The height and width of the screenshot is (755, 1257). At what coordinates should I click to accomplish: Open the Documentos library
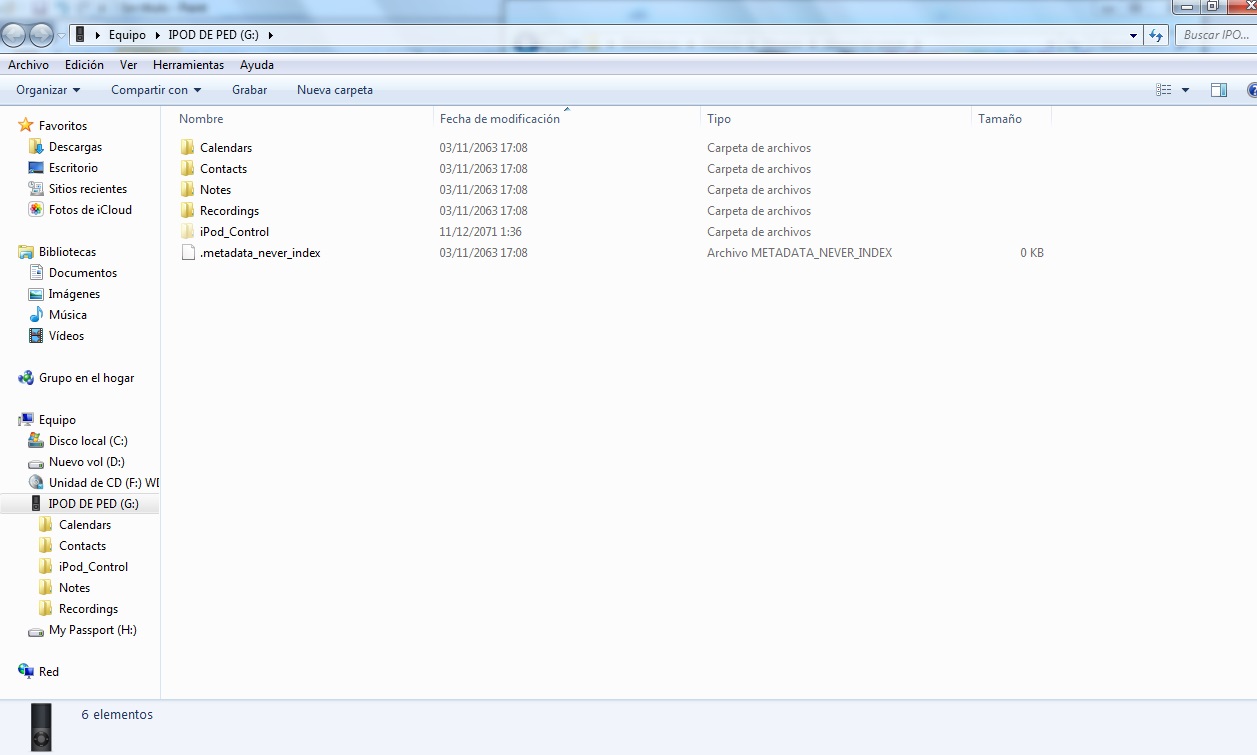(83, 273)
